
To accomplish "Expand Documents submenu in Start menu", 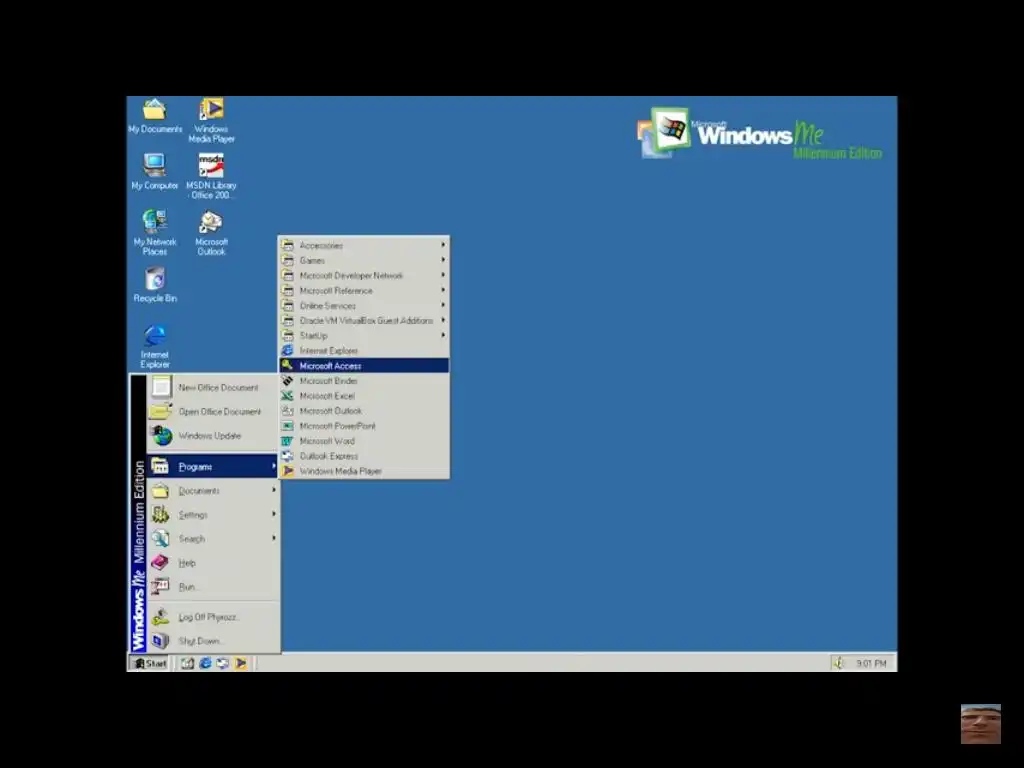I will 214,490.
